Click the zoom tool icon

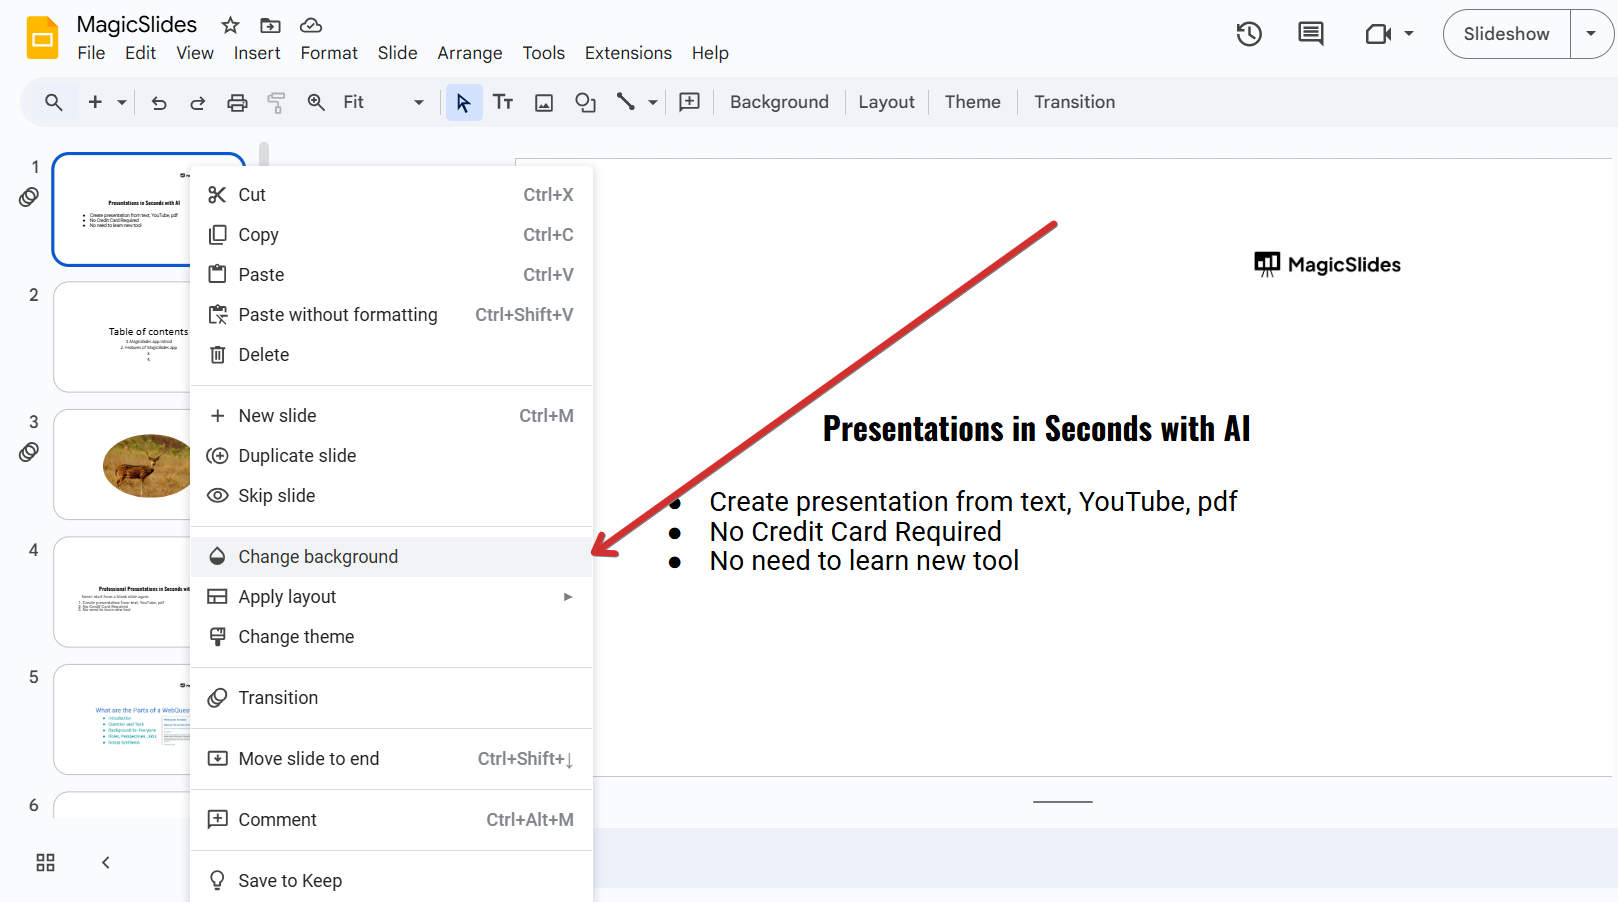pyautogui.click(x=316, y=102)
